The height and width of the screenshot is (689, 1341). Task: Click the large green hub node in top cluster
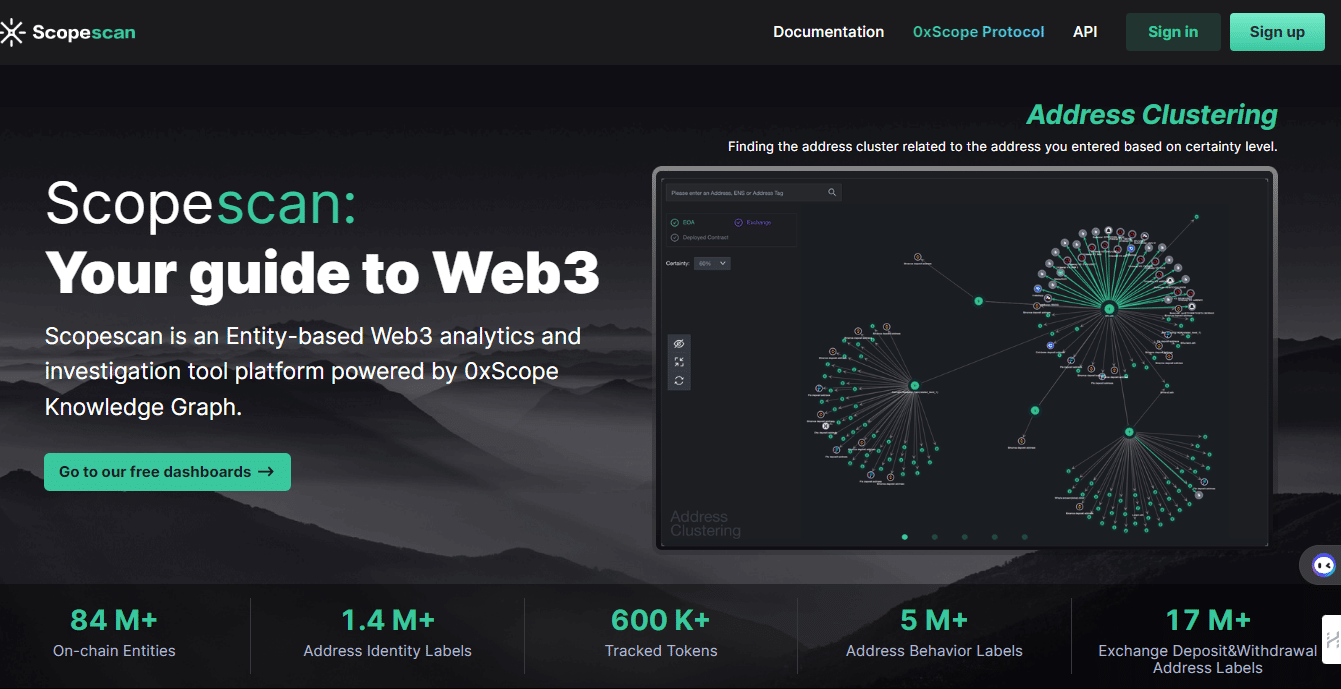[x=1108, y=309]
